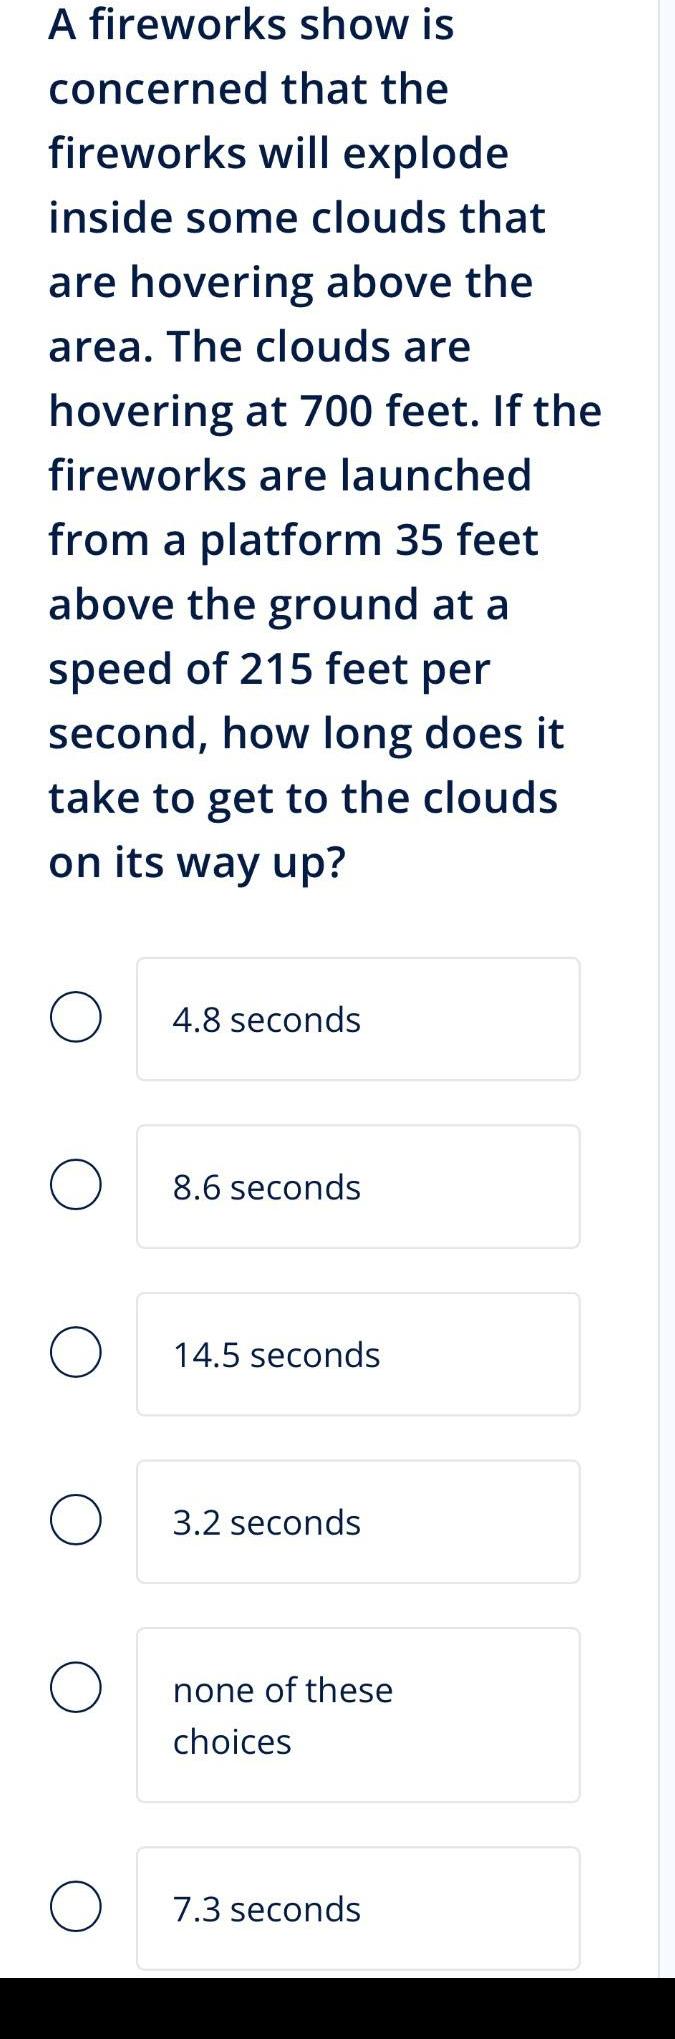The height and width of the screenshot is (2039, 675).
Task: Choose the 3.2 seconds answer card
Action: [x=357, y=1521]
